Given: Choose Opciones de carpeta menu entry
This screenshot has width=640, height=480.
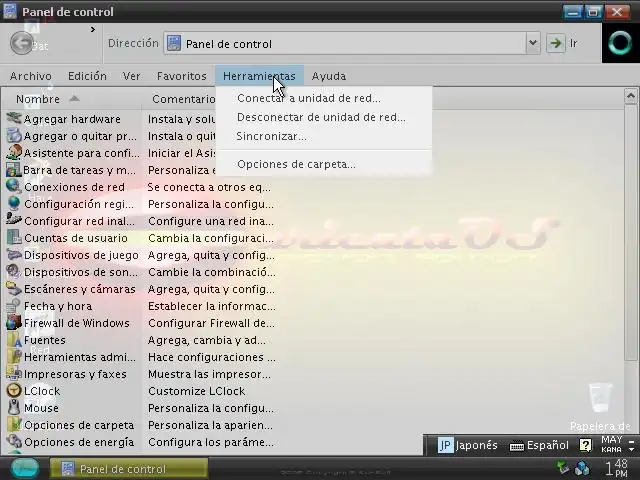Looking at the screenshot, I should (324, 164).
